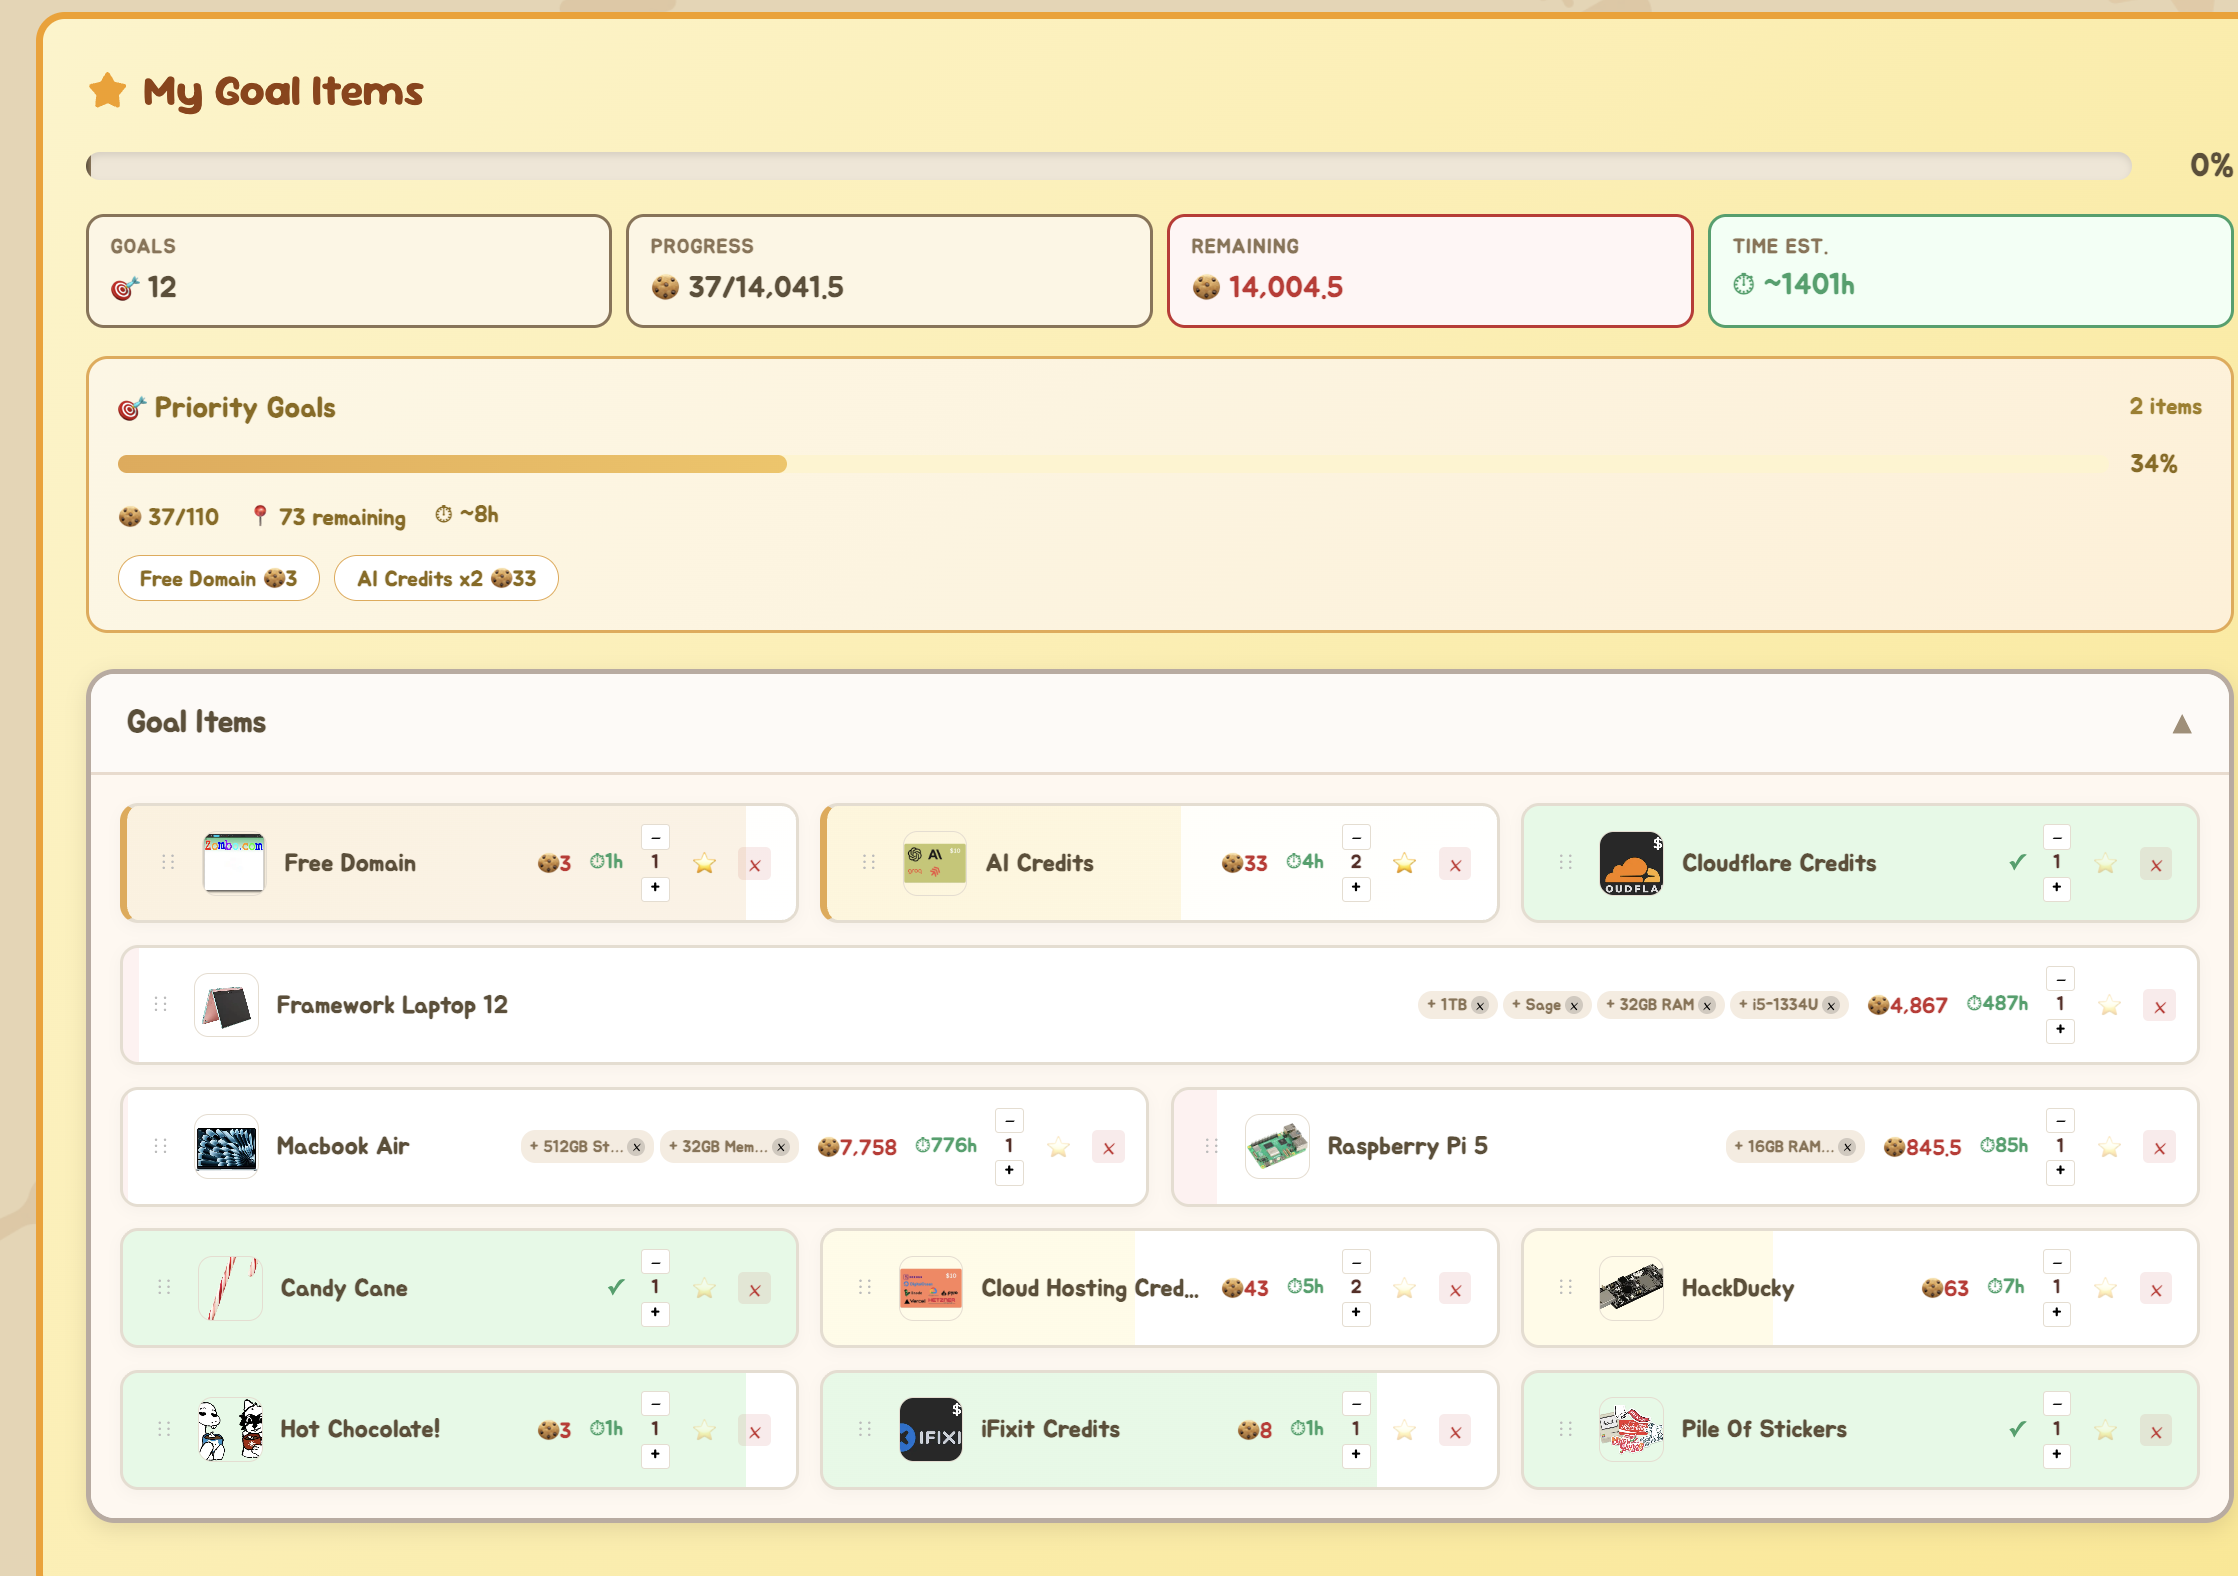Remove Free Domain with its X button
The image size is (2238, 1576).
tap(755, 865)
